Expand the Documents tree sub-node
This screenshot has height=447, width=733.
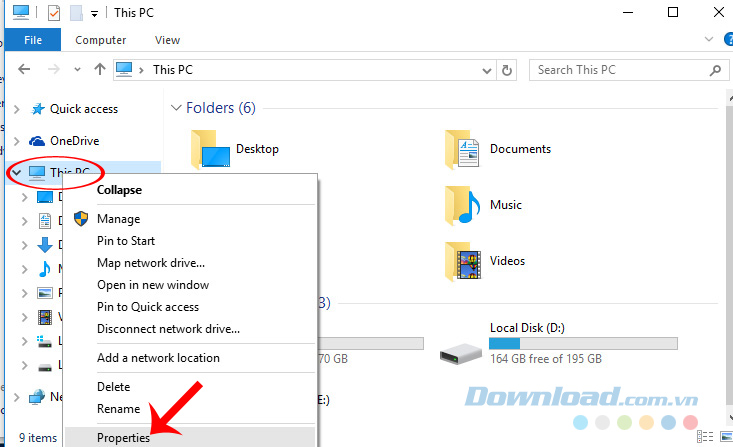pyautogui.click(x=24, y=221)
